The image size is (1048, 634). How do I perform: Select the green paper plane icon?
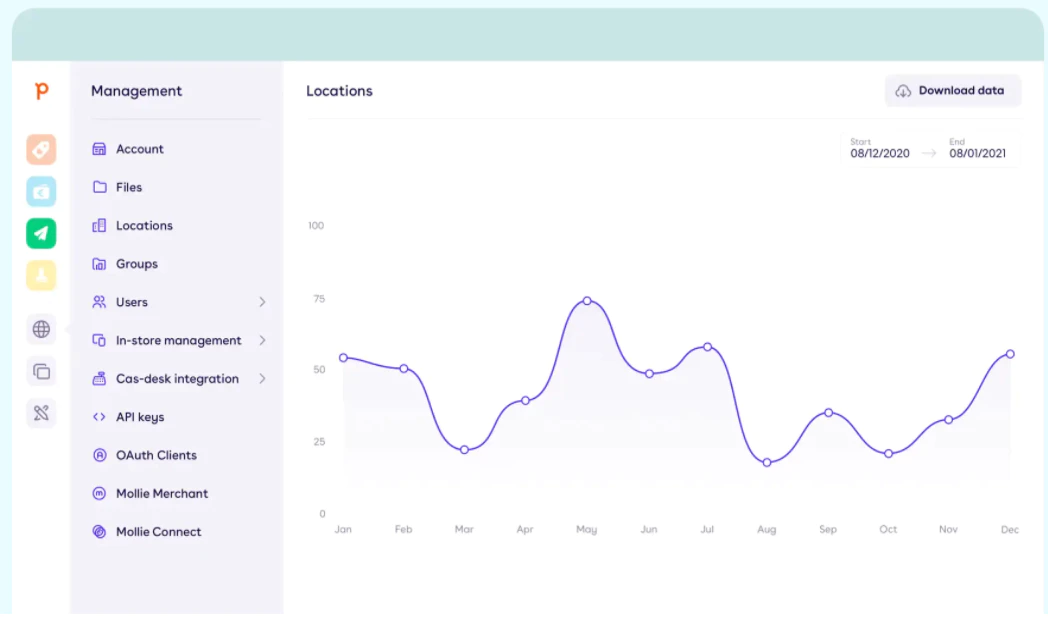tap(41, 234)
